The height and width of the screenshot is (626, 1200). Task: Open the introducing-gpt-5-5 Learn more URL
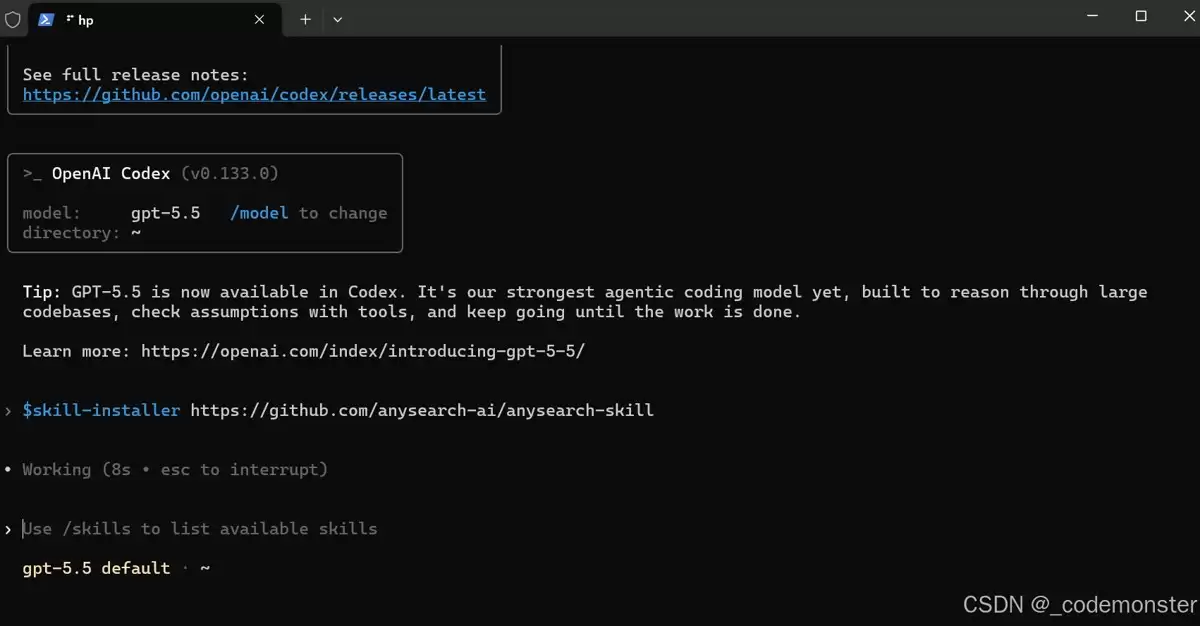[x=363, y=351]
